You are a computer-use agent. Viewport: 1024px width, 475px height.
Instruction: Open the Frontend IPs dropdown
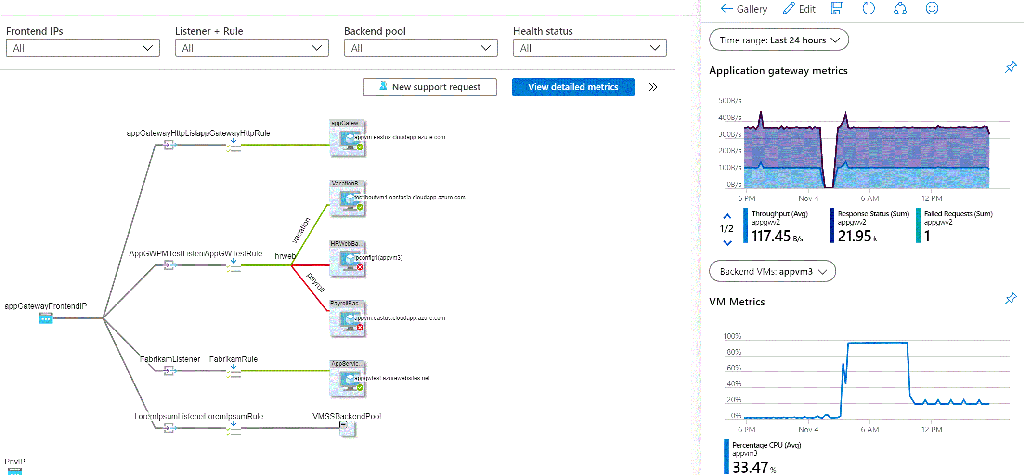click(82, 48)
